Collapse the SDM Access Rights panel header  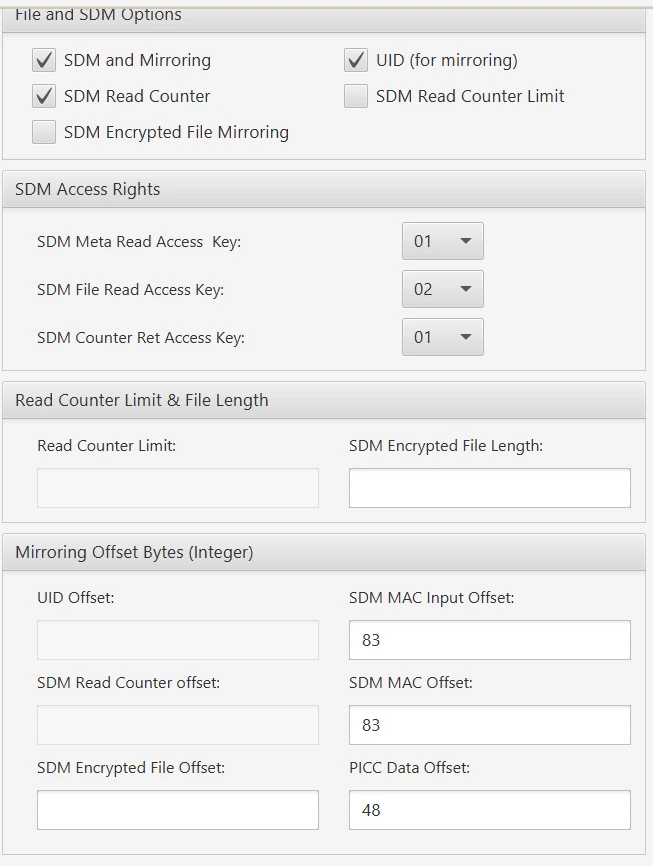click(x=324, y=190)
